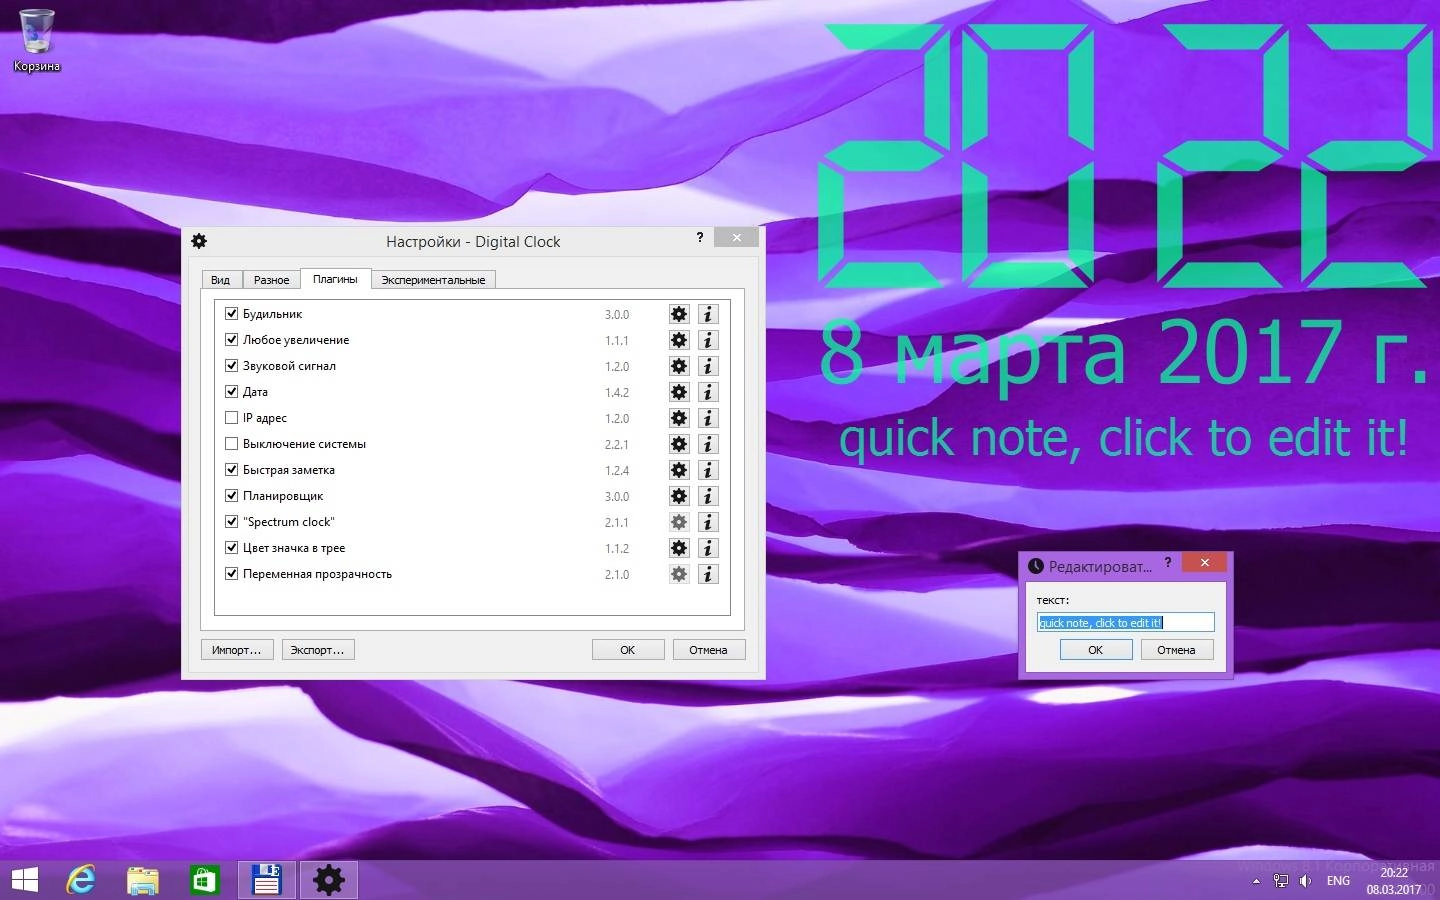The image size is (1440, 900).
Task: Confirm settings dialog with OK
Action: coord(628,650)
